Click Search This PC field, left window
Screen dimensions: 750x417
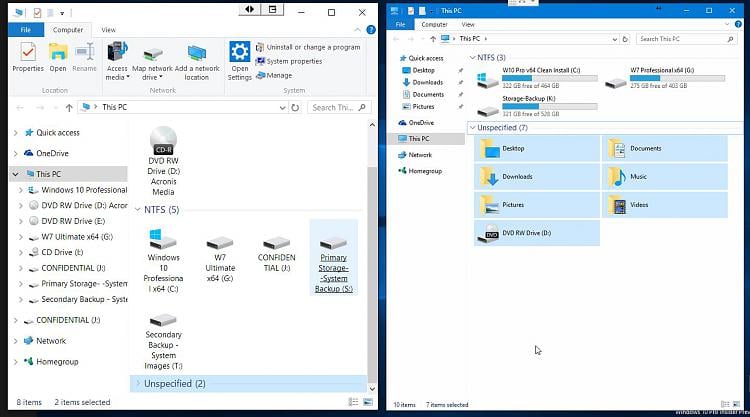click(339, 108)
